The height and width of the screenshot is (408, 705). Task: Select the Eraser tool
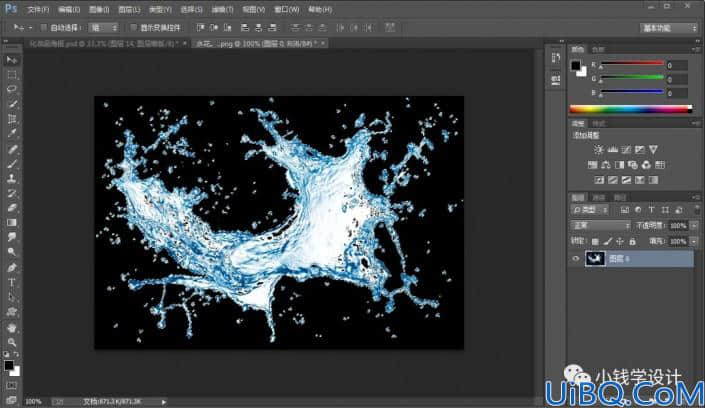[12, 208]
